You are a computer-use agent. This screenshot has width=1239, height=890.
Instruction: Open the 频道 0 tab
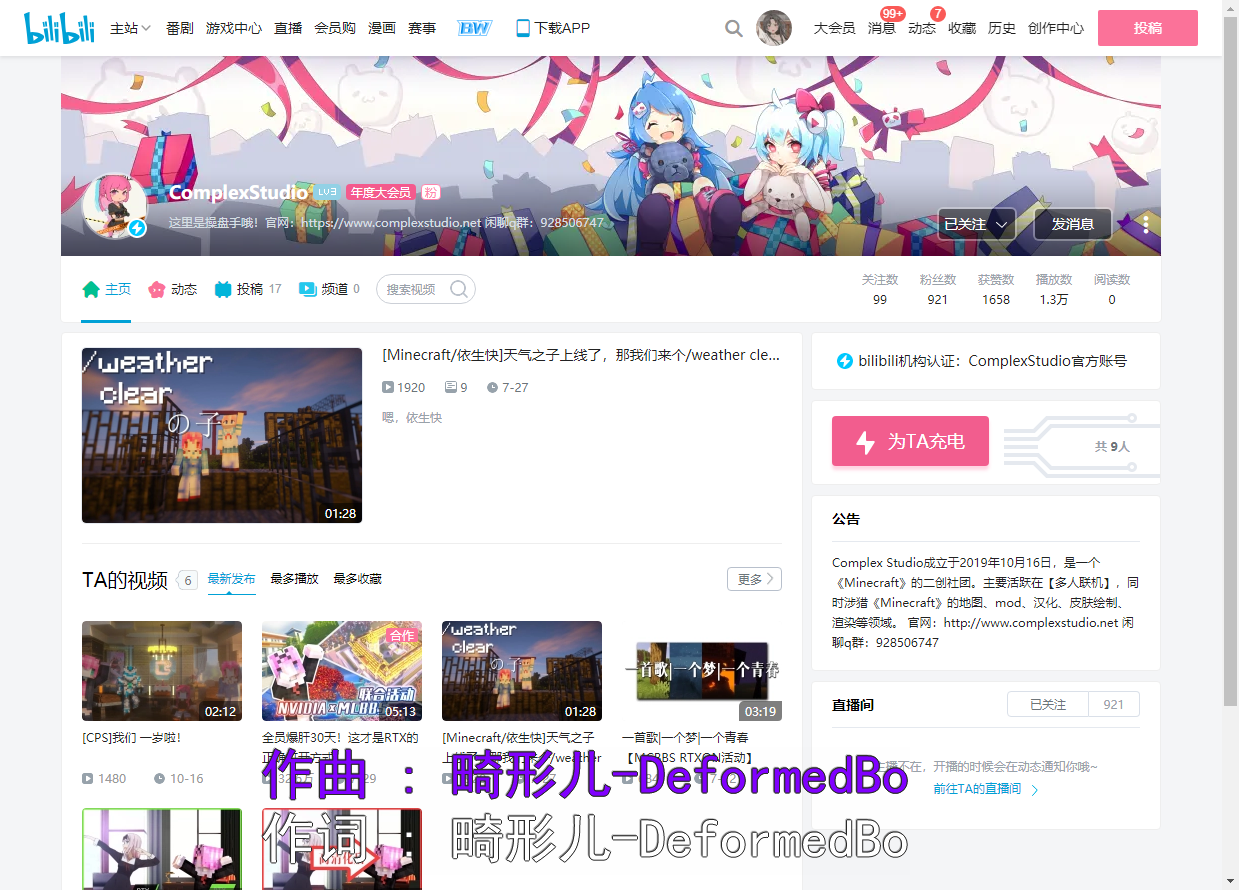tap(329, 289)
